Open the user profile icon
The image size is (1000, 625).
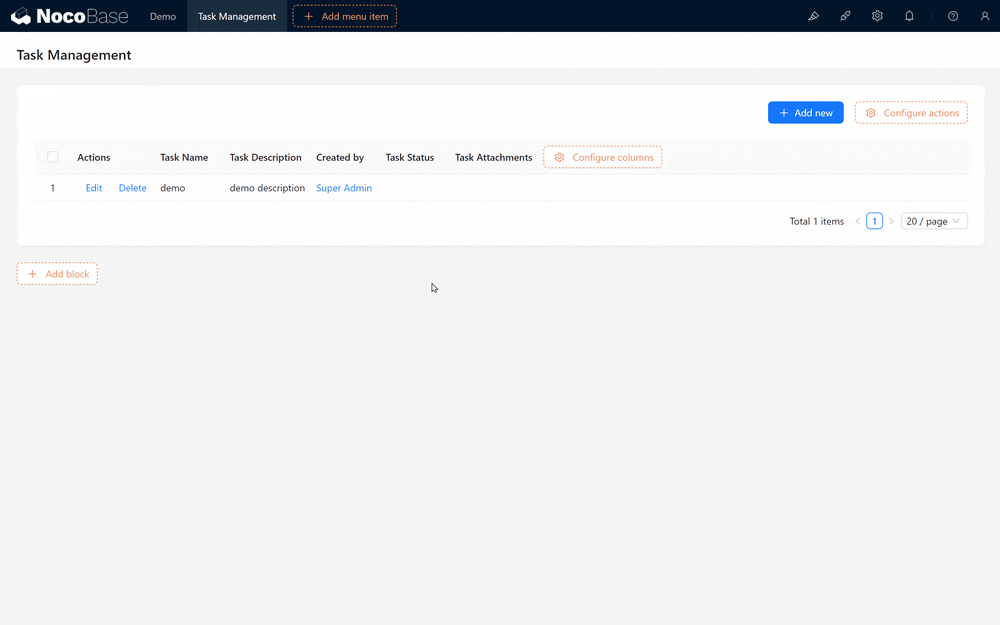coord(985,16)
